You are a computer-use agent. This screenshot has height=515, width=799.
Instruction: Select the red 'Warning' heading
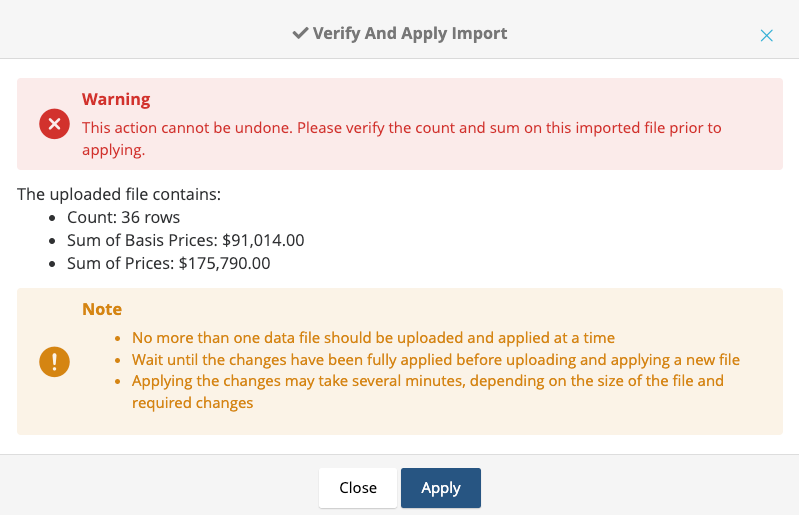coord(116,100)
